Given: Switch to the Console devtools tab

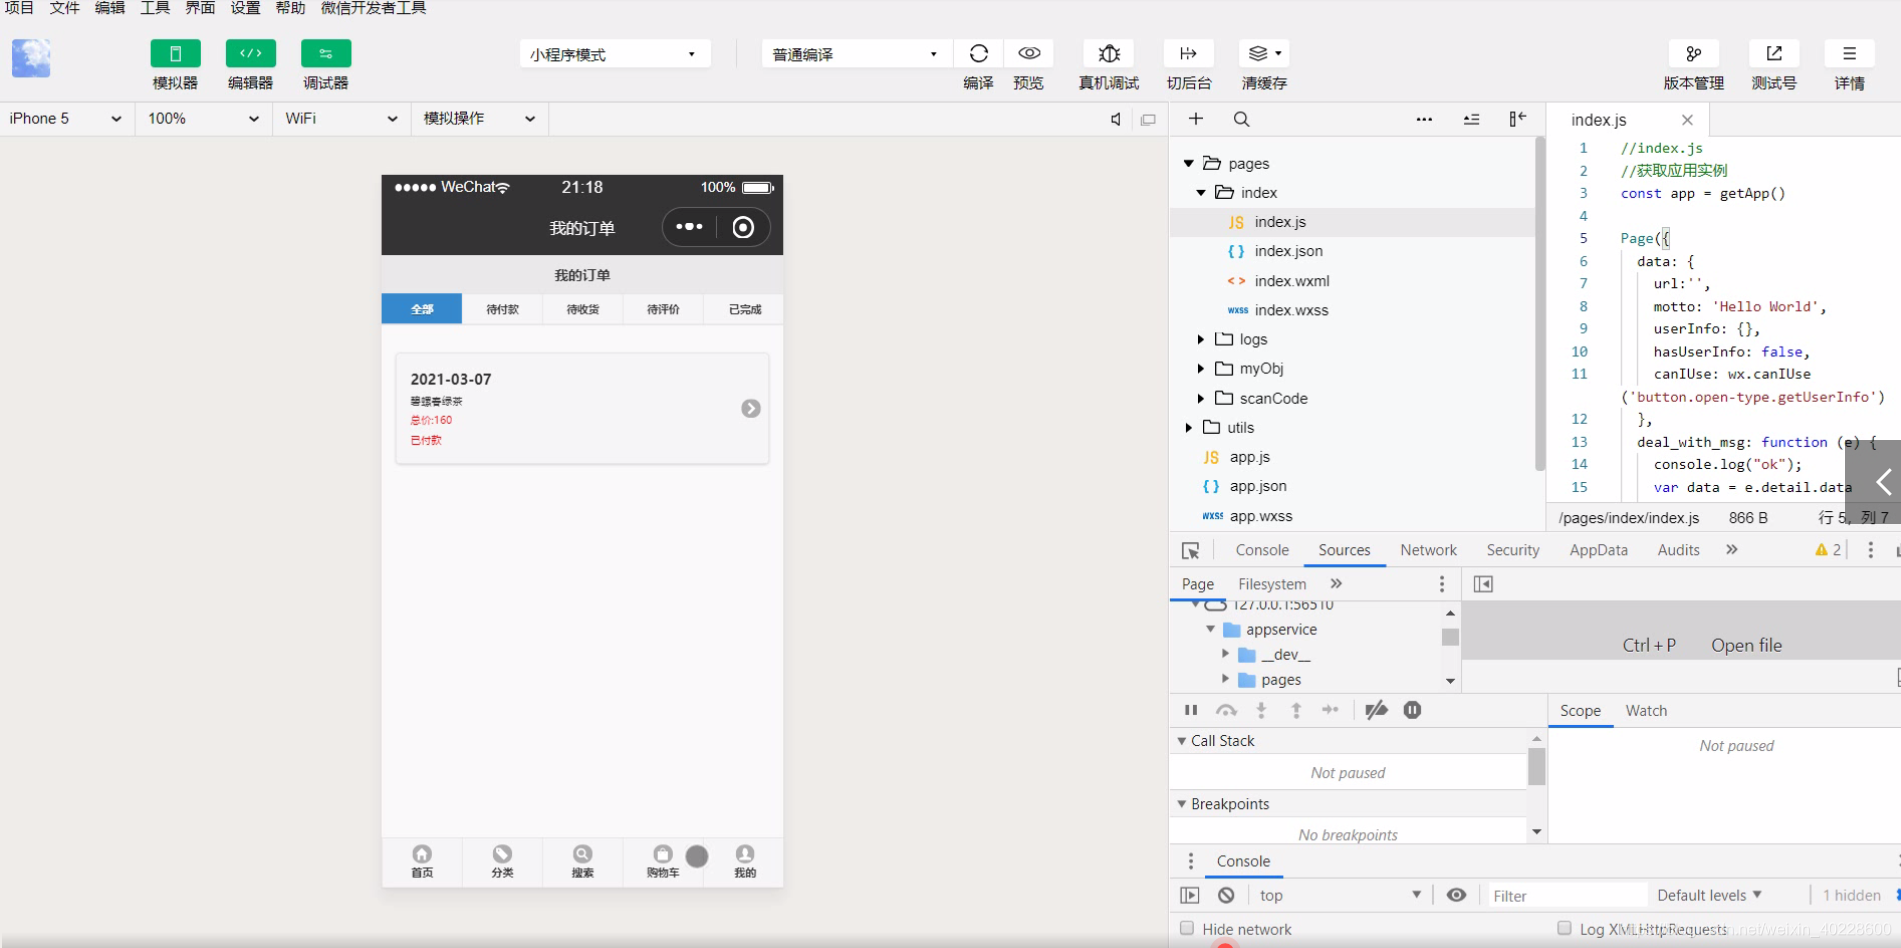Looking at the screenshot, I should point(1262,550).
